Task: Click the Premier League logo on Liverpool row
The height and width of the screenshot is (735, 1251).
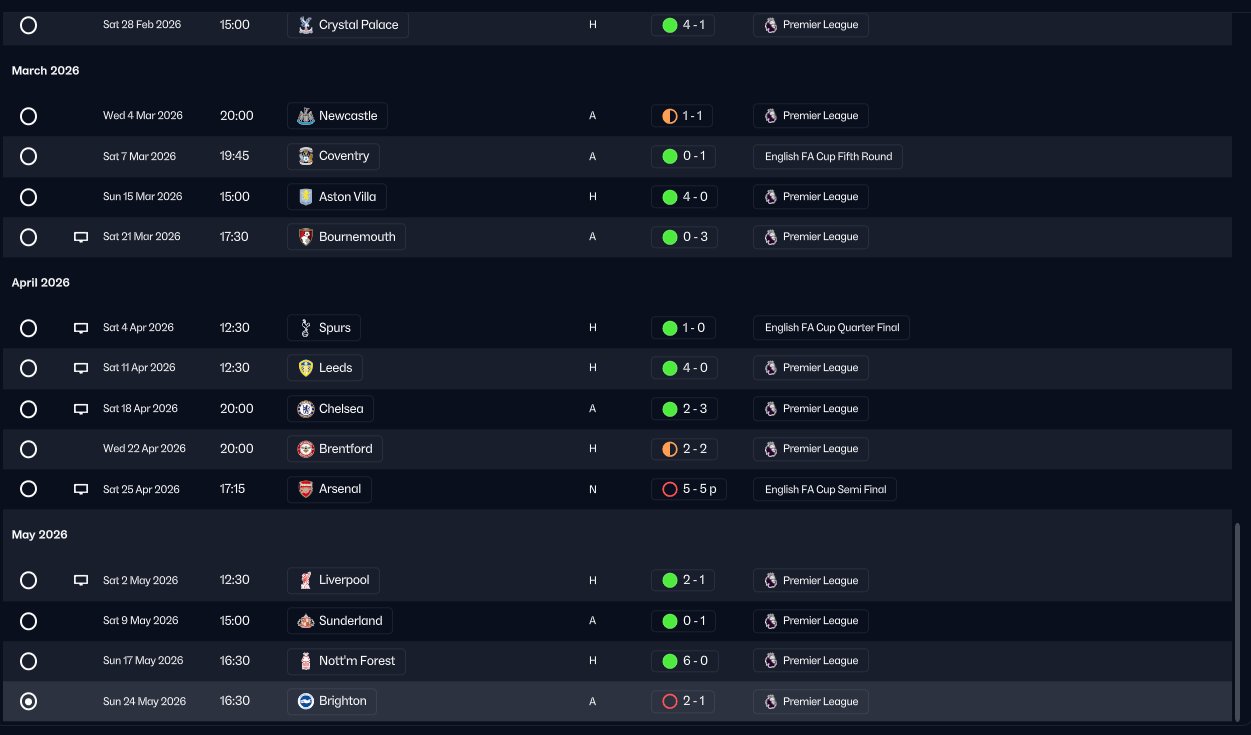Action: (x=770, y=580)
